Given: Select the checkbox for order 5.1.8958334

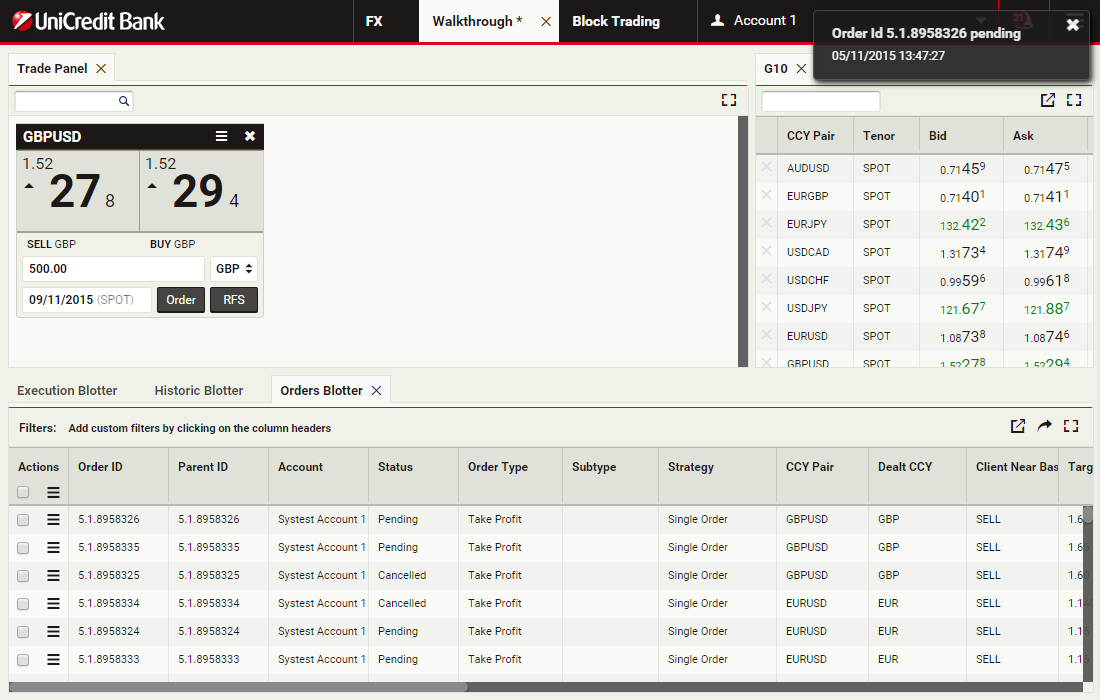Looking at the screenshot, I should [x=23, y=604].
